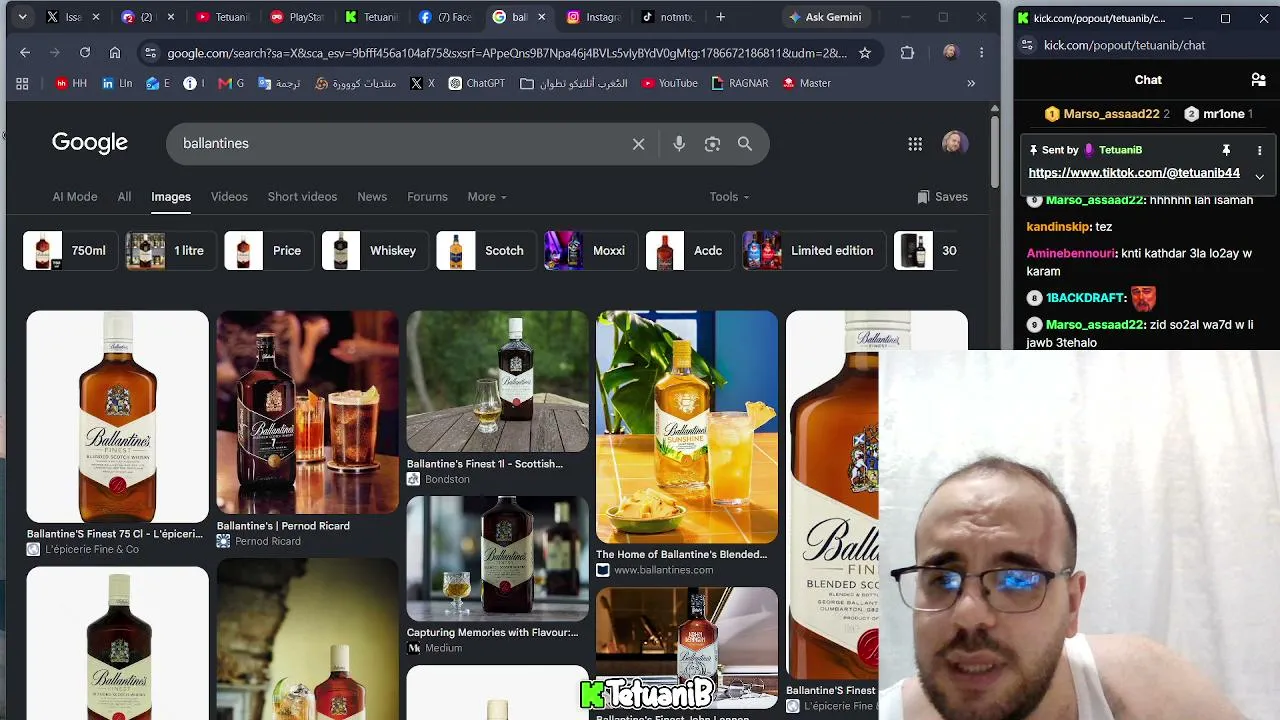Switch to the Instagram tab
Viewport: 1280px width, 720px height.
pos(594,17)
